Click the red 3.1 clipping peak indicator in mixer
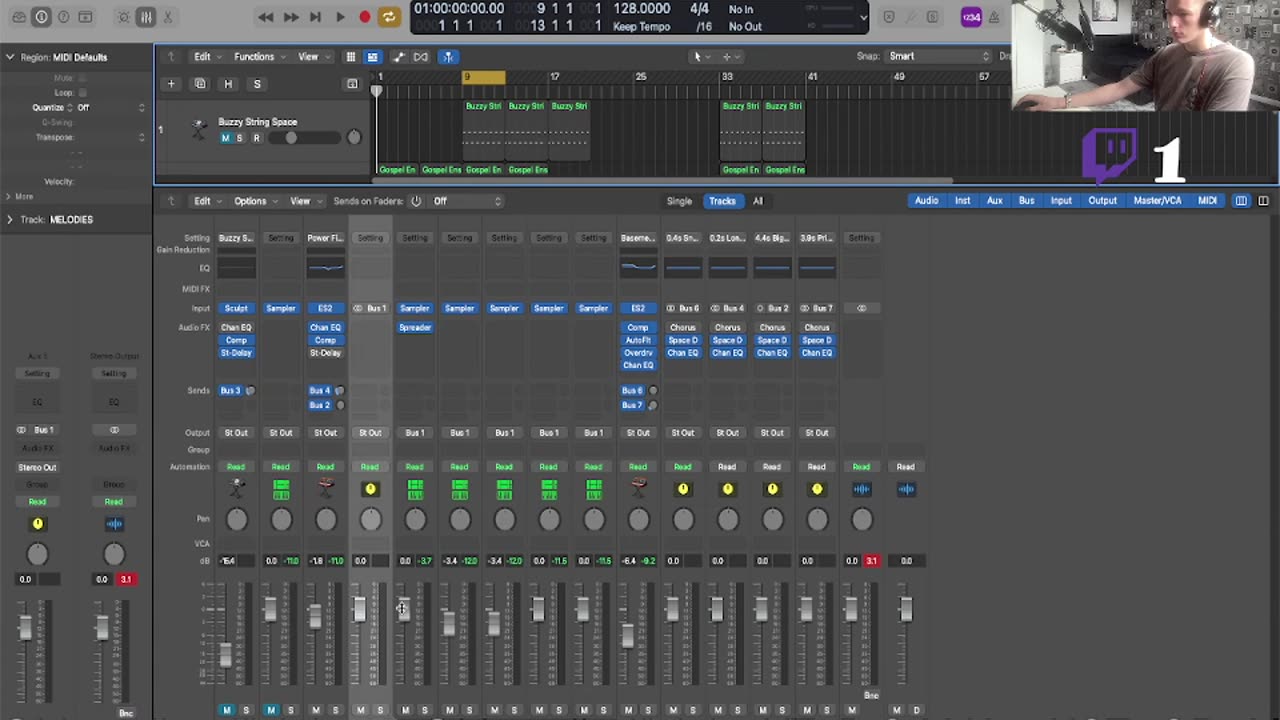 pos(871,561)
